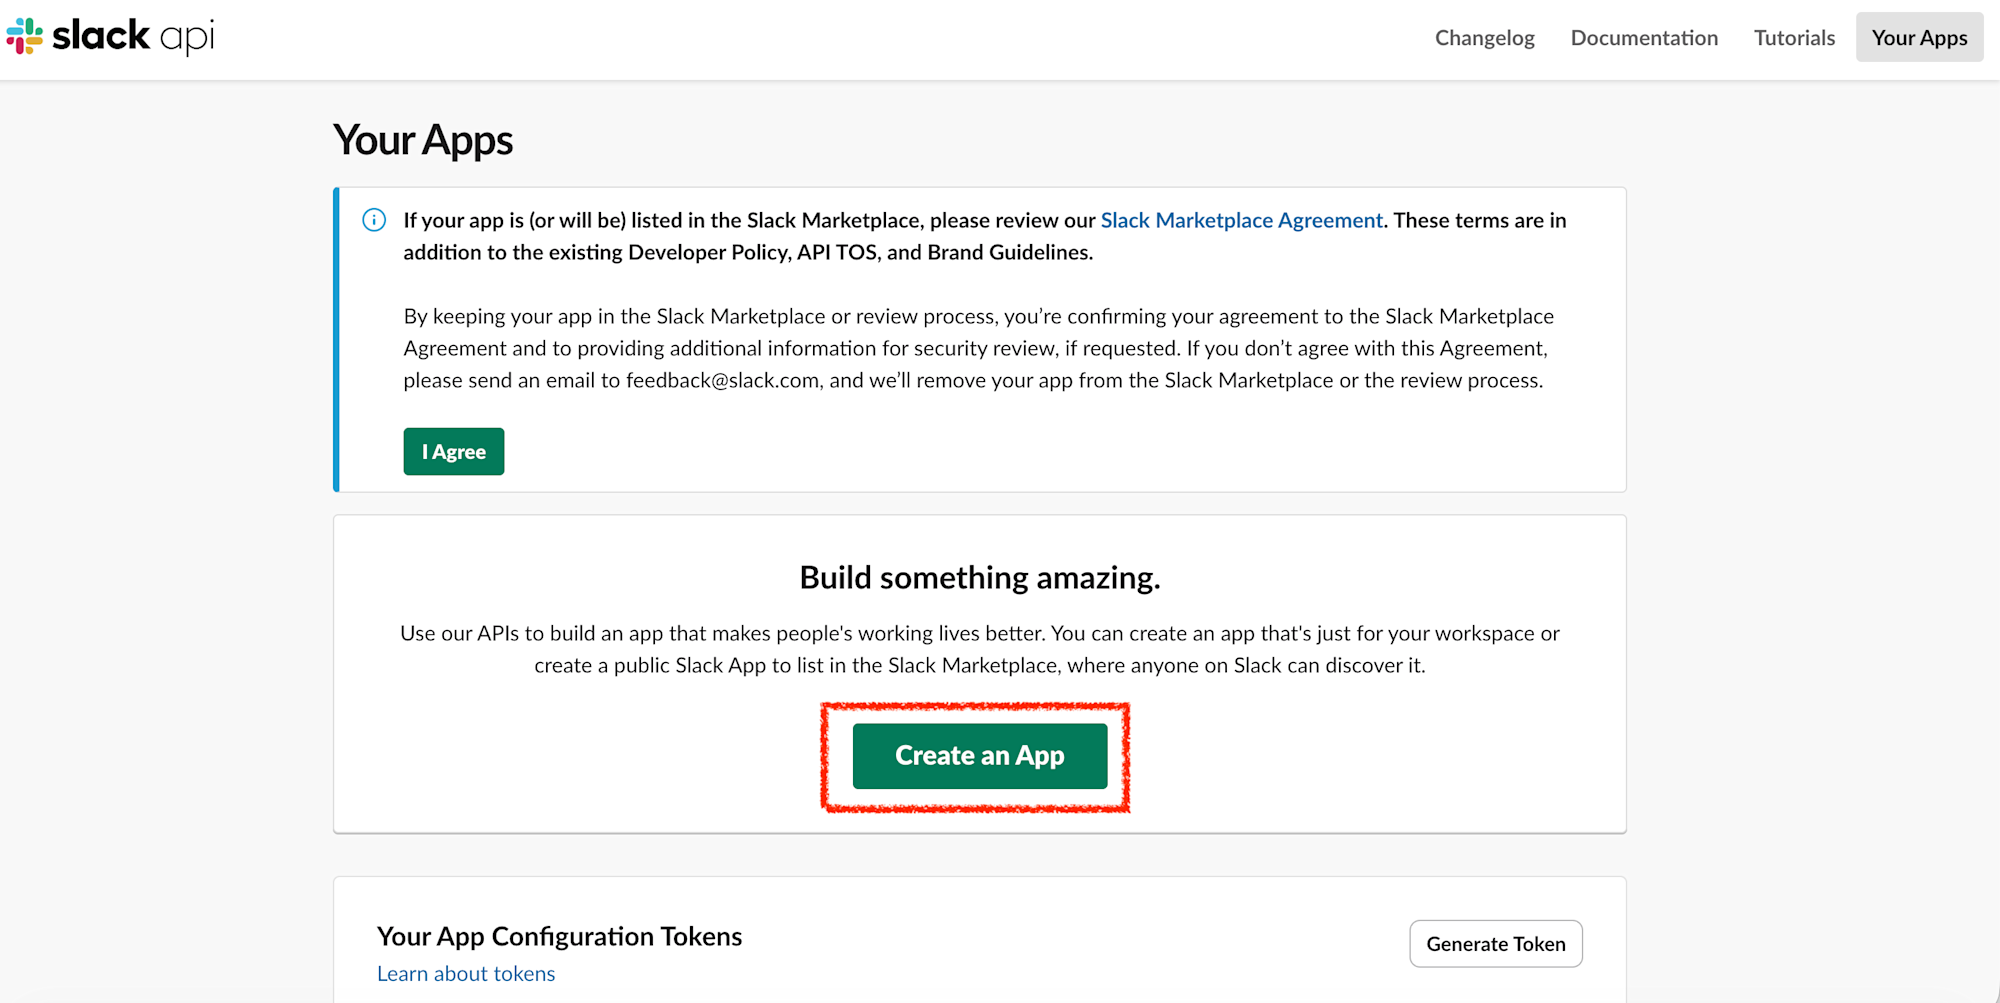
Task: Click the feedback@slack.com email text
Action: 723,380
